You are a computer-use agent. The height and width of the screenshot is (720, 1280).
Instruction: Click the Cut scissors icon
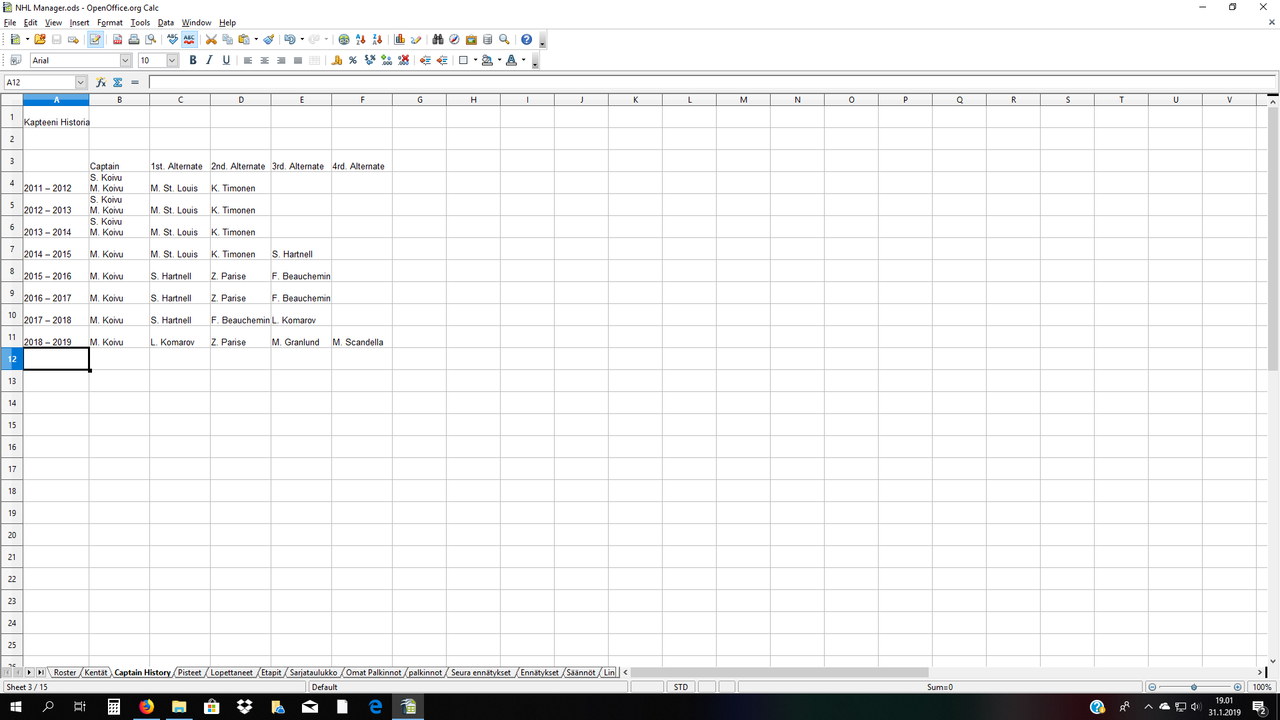211,39
